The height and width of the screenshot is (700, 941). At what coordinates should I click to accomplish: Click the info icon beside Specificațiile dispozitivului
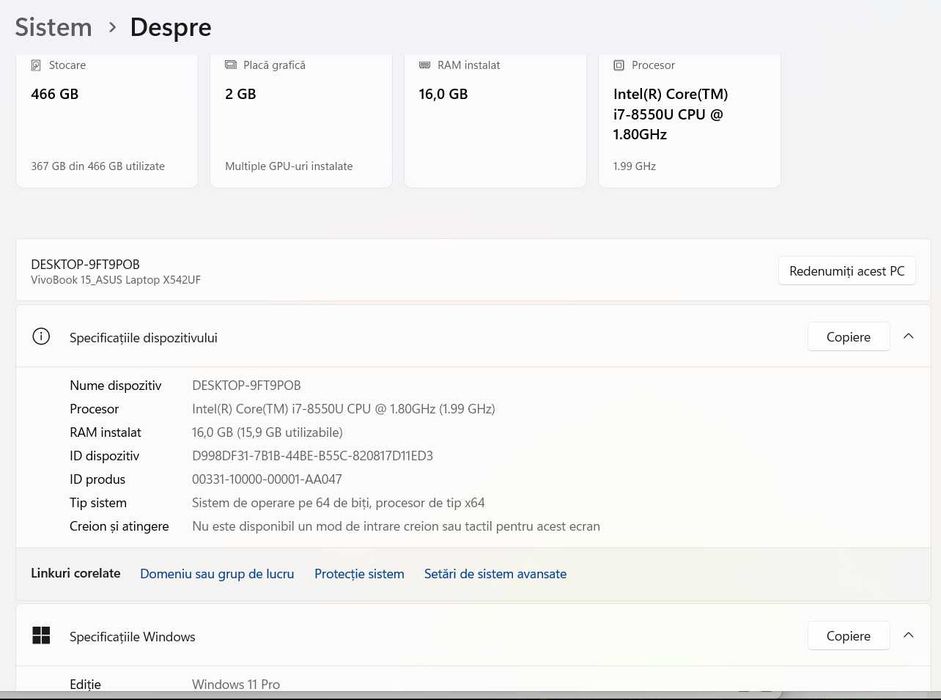[41, 337]
